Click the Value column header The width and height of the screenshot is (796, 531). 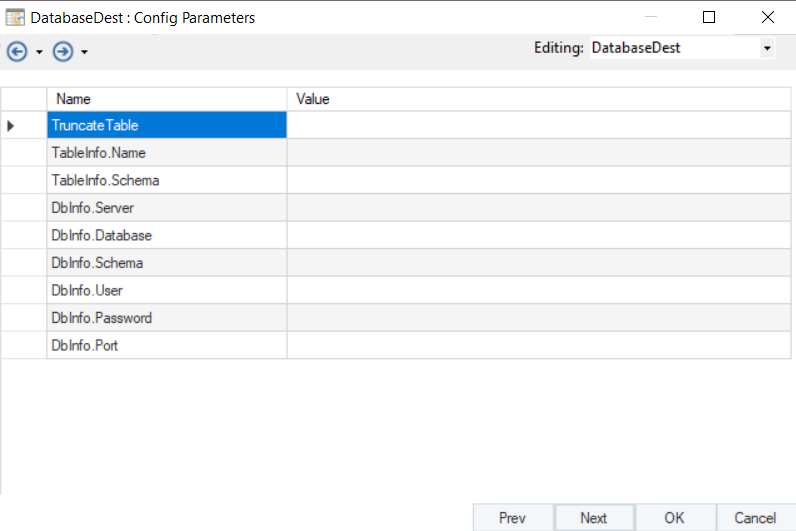pos(540,99)
